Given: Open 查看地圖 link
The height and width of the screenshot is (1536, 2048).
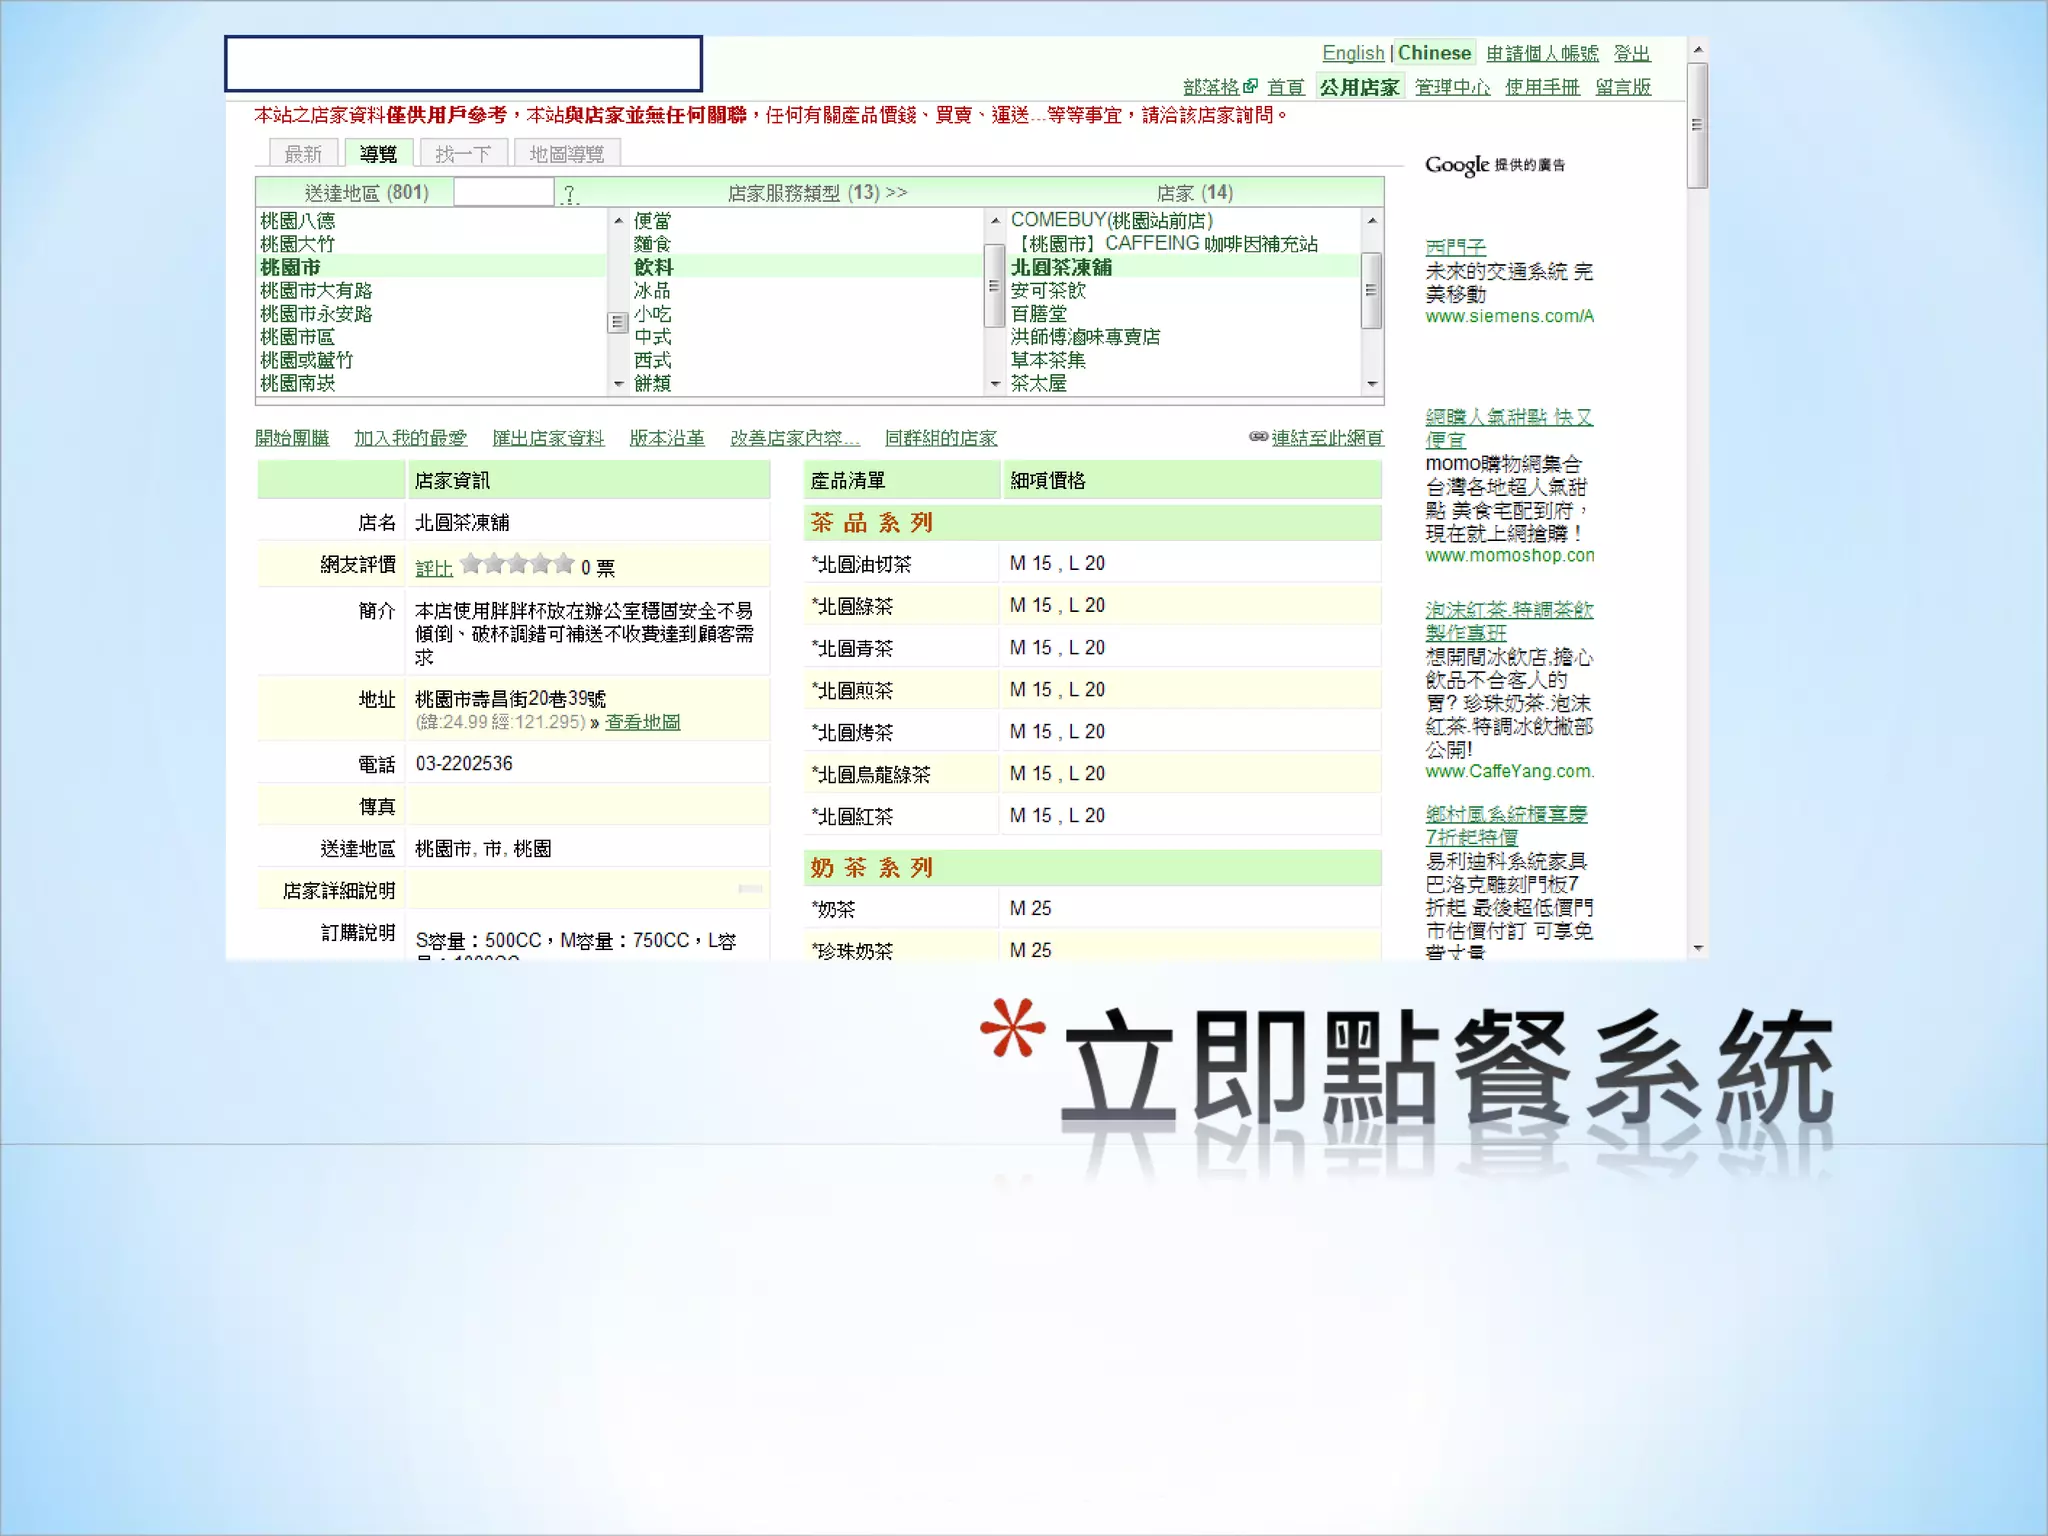Looking at the screenshot, I should click(x=642, y=722).
